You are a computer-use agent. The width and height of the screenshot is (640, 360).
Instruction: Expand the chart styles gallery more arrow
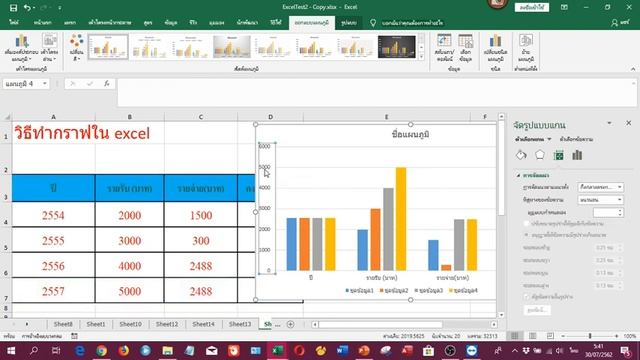pyautogui.click(x=422, y=57)
